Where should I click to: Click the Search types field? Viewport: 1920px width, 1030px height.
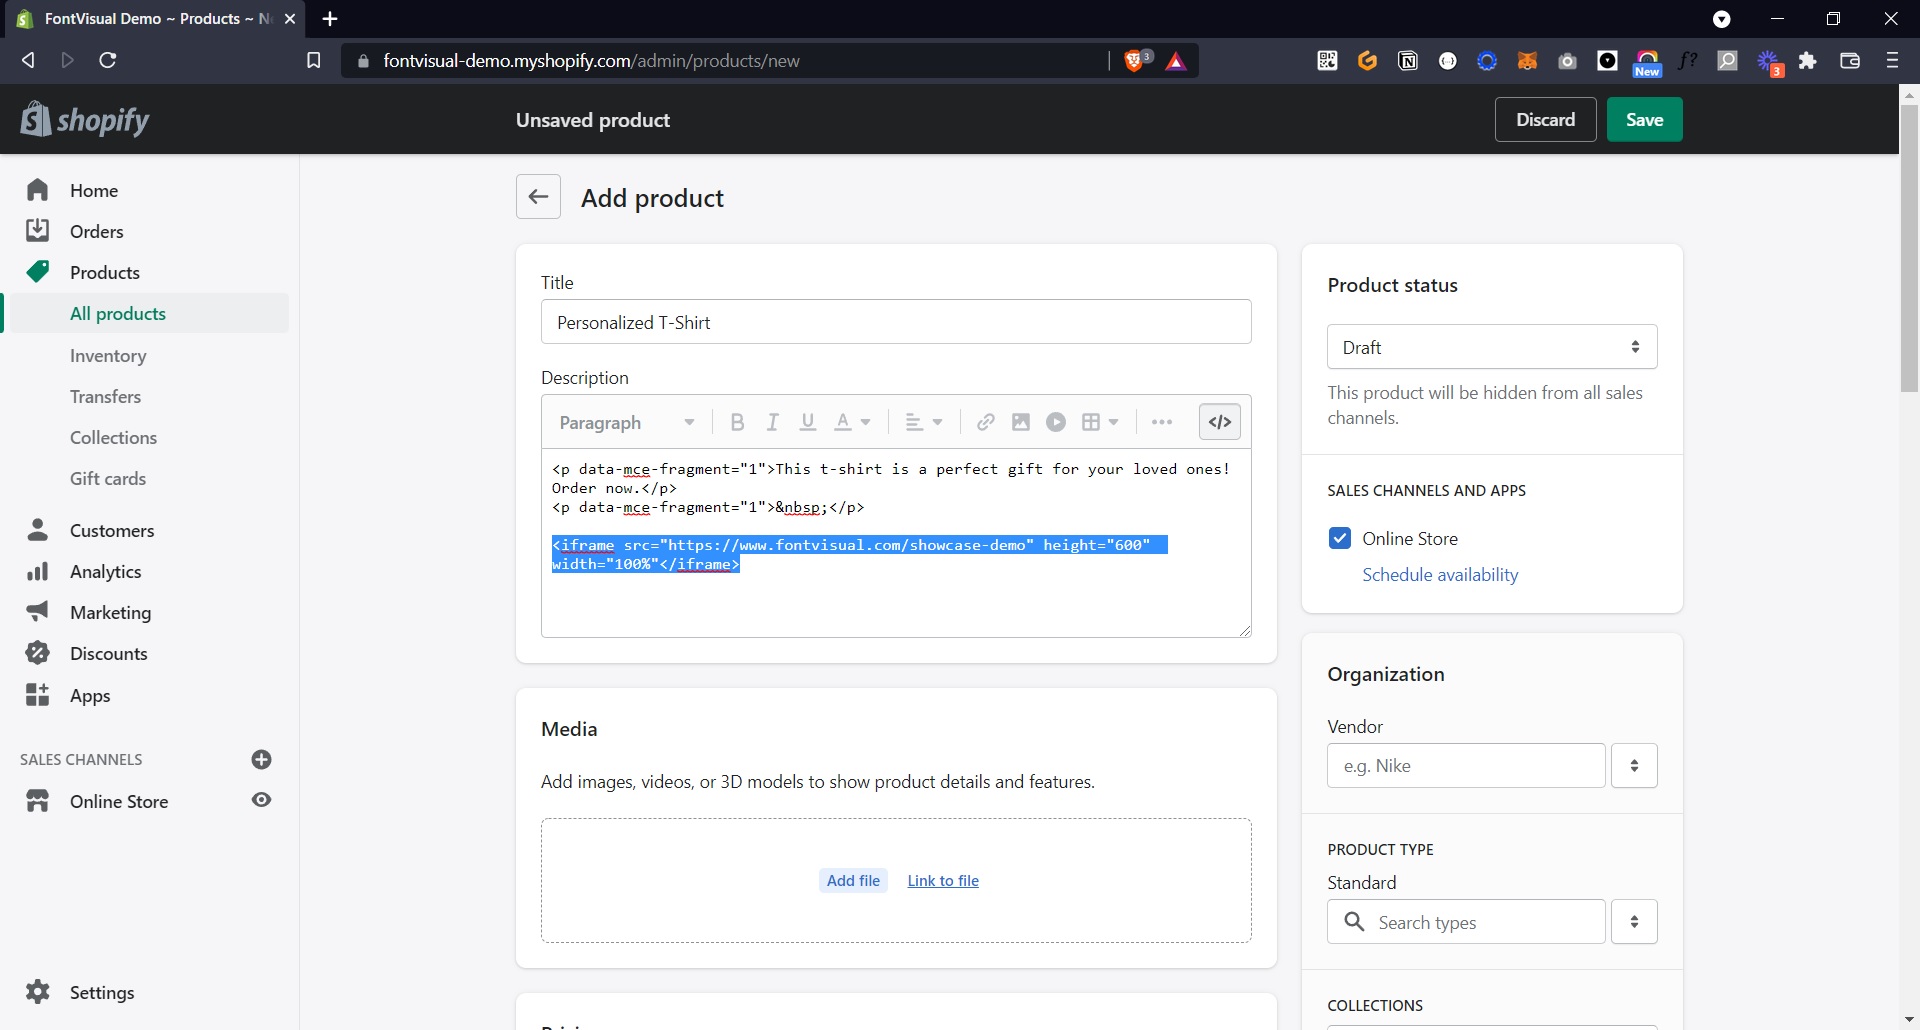(x=1466, y=922)
